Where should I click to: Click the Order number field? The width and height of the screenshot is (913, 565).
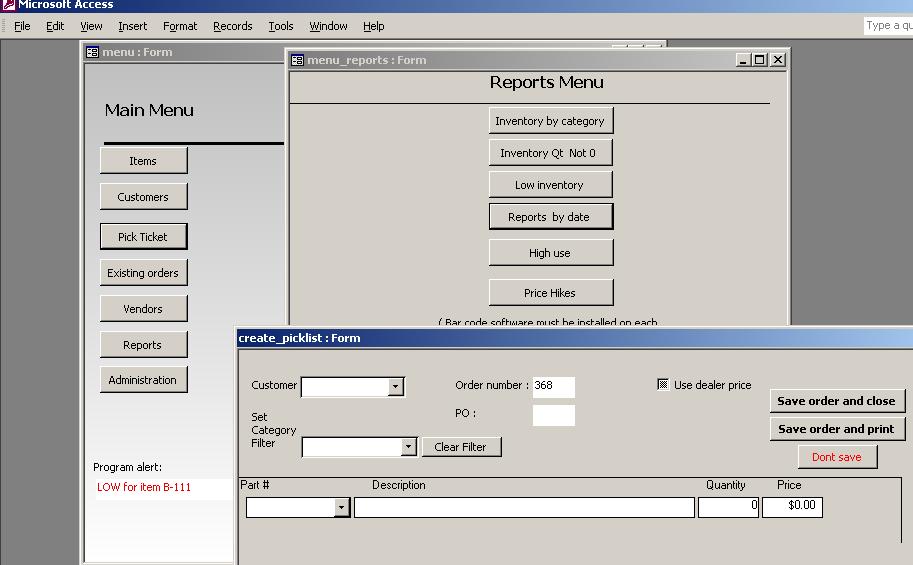pos(553,386)
